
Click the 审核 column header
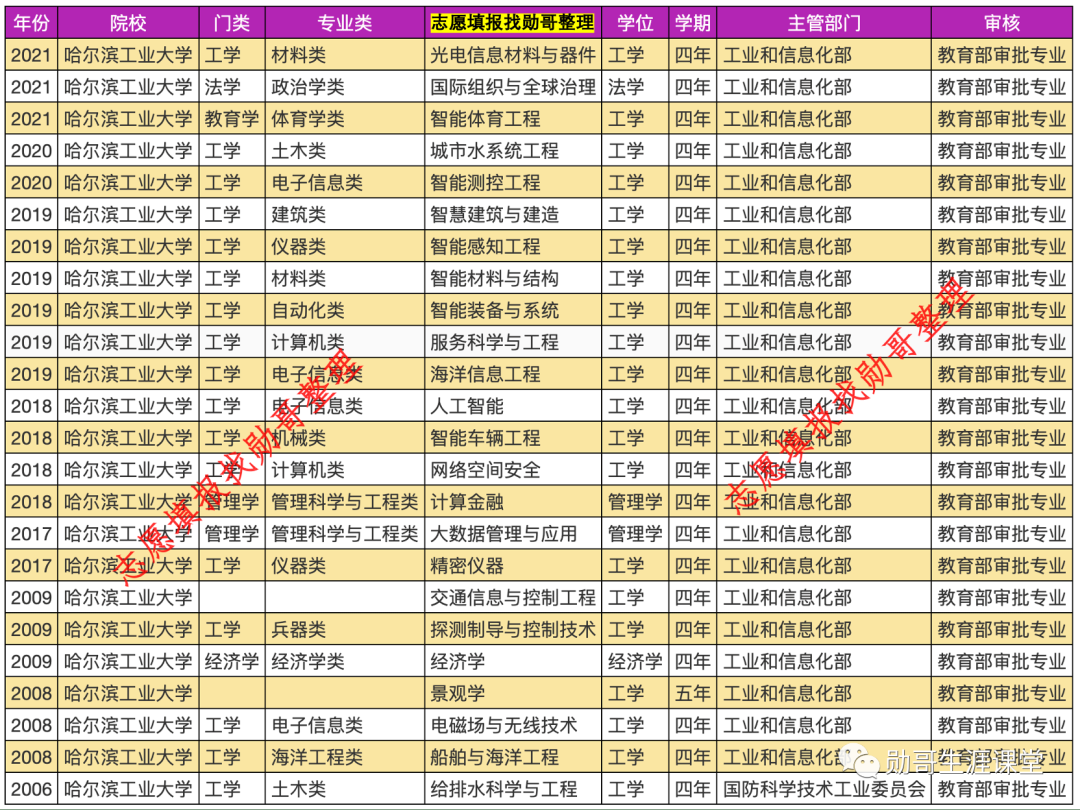point(1002,23)
